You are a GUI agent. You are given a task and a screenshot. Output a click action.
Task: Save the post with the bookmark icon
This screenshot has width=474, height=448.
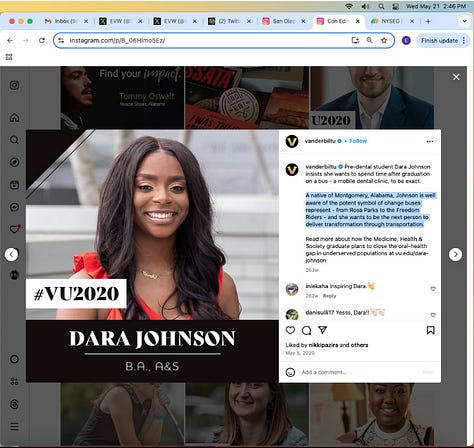(x=430, y=330)
